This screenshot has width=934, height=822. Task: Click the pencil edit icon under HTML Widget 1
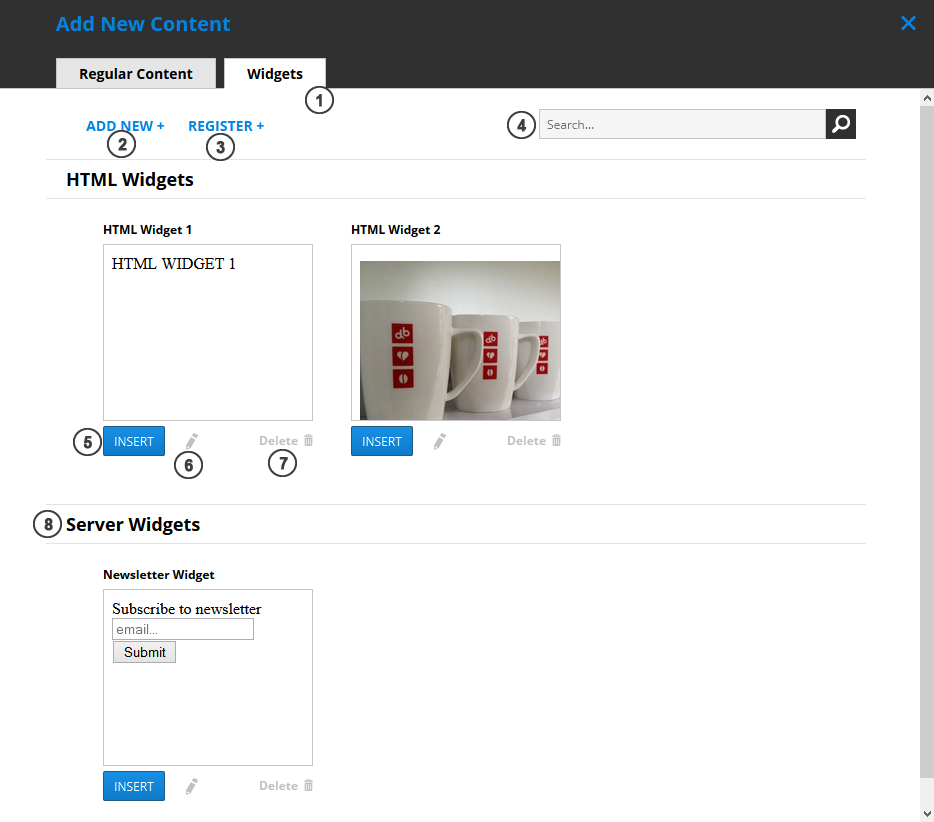(190, 440)
